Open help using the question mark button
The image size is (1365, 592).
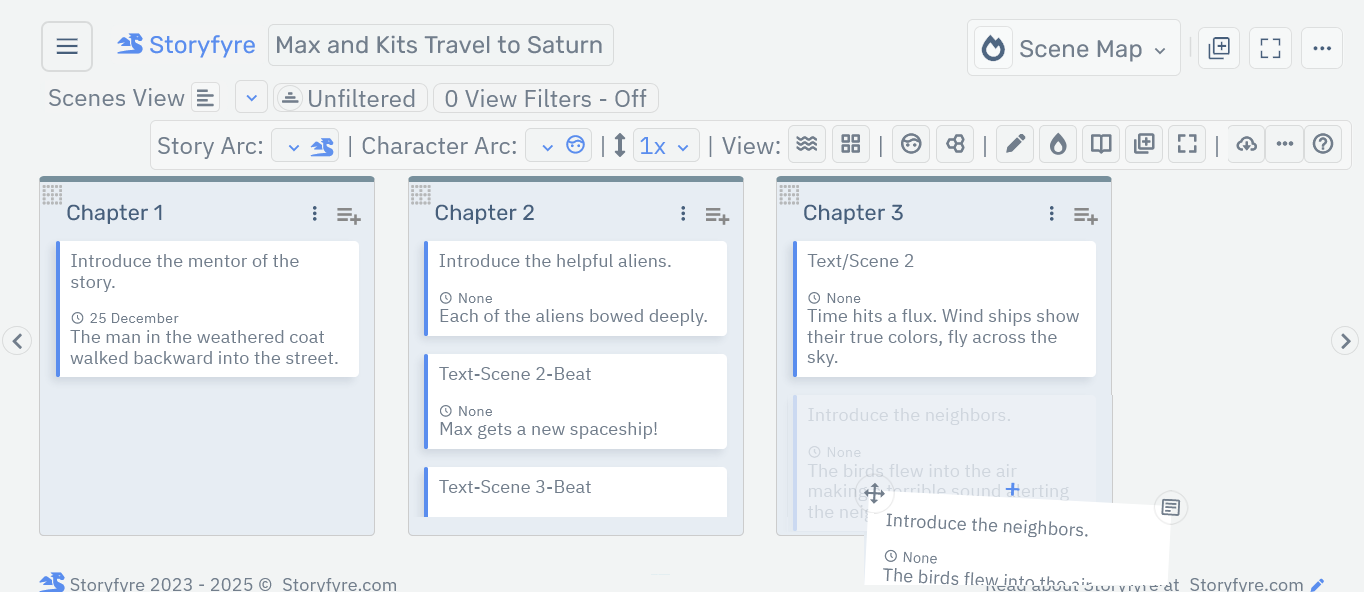coord(1323,143)
